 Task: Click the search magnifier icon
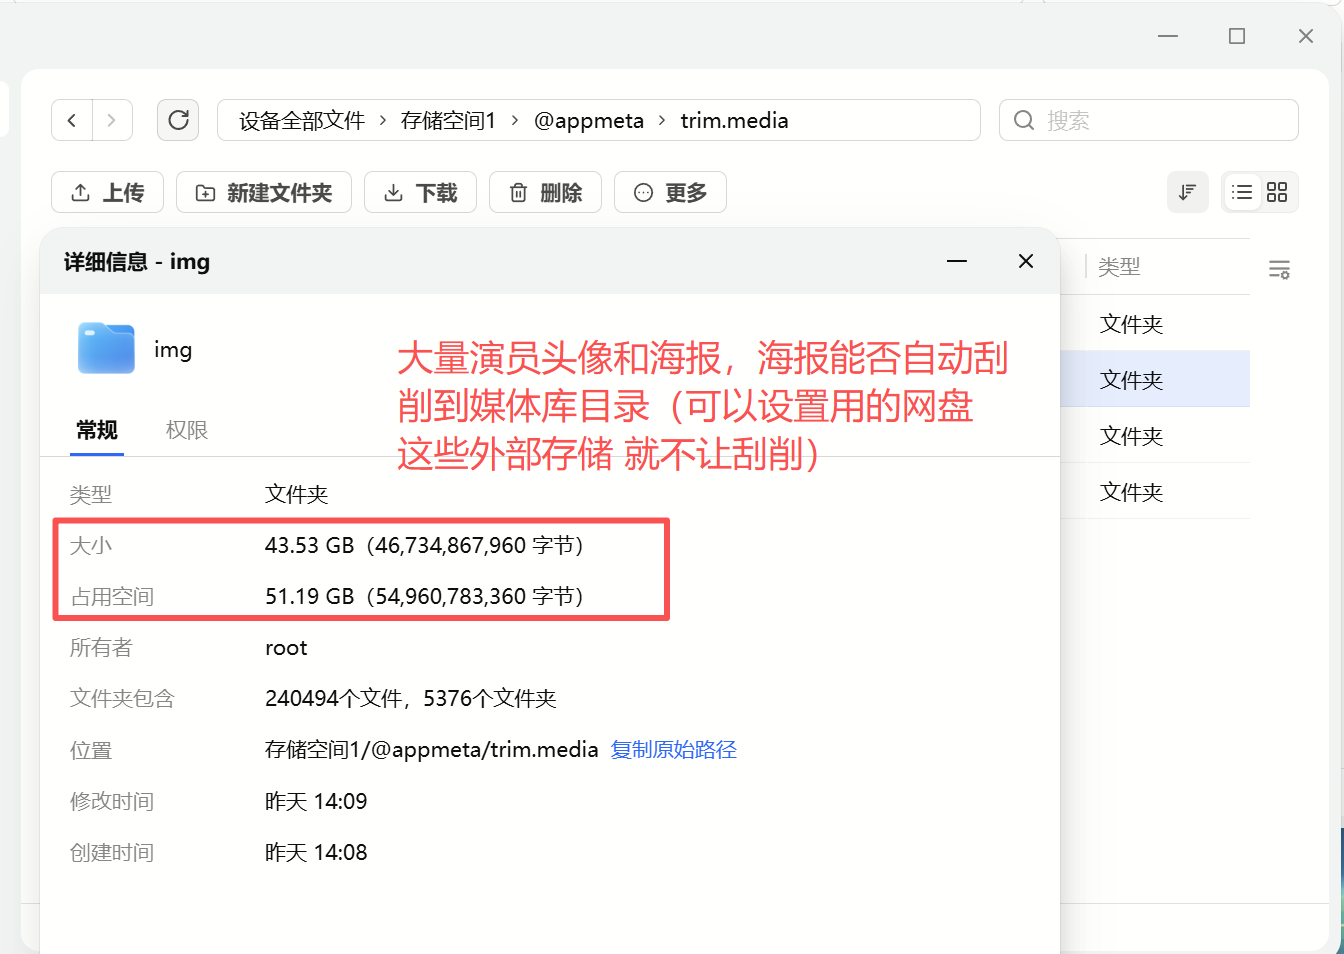click(x=1024, y=121)
